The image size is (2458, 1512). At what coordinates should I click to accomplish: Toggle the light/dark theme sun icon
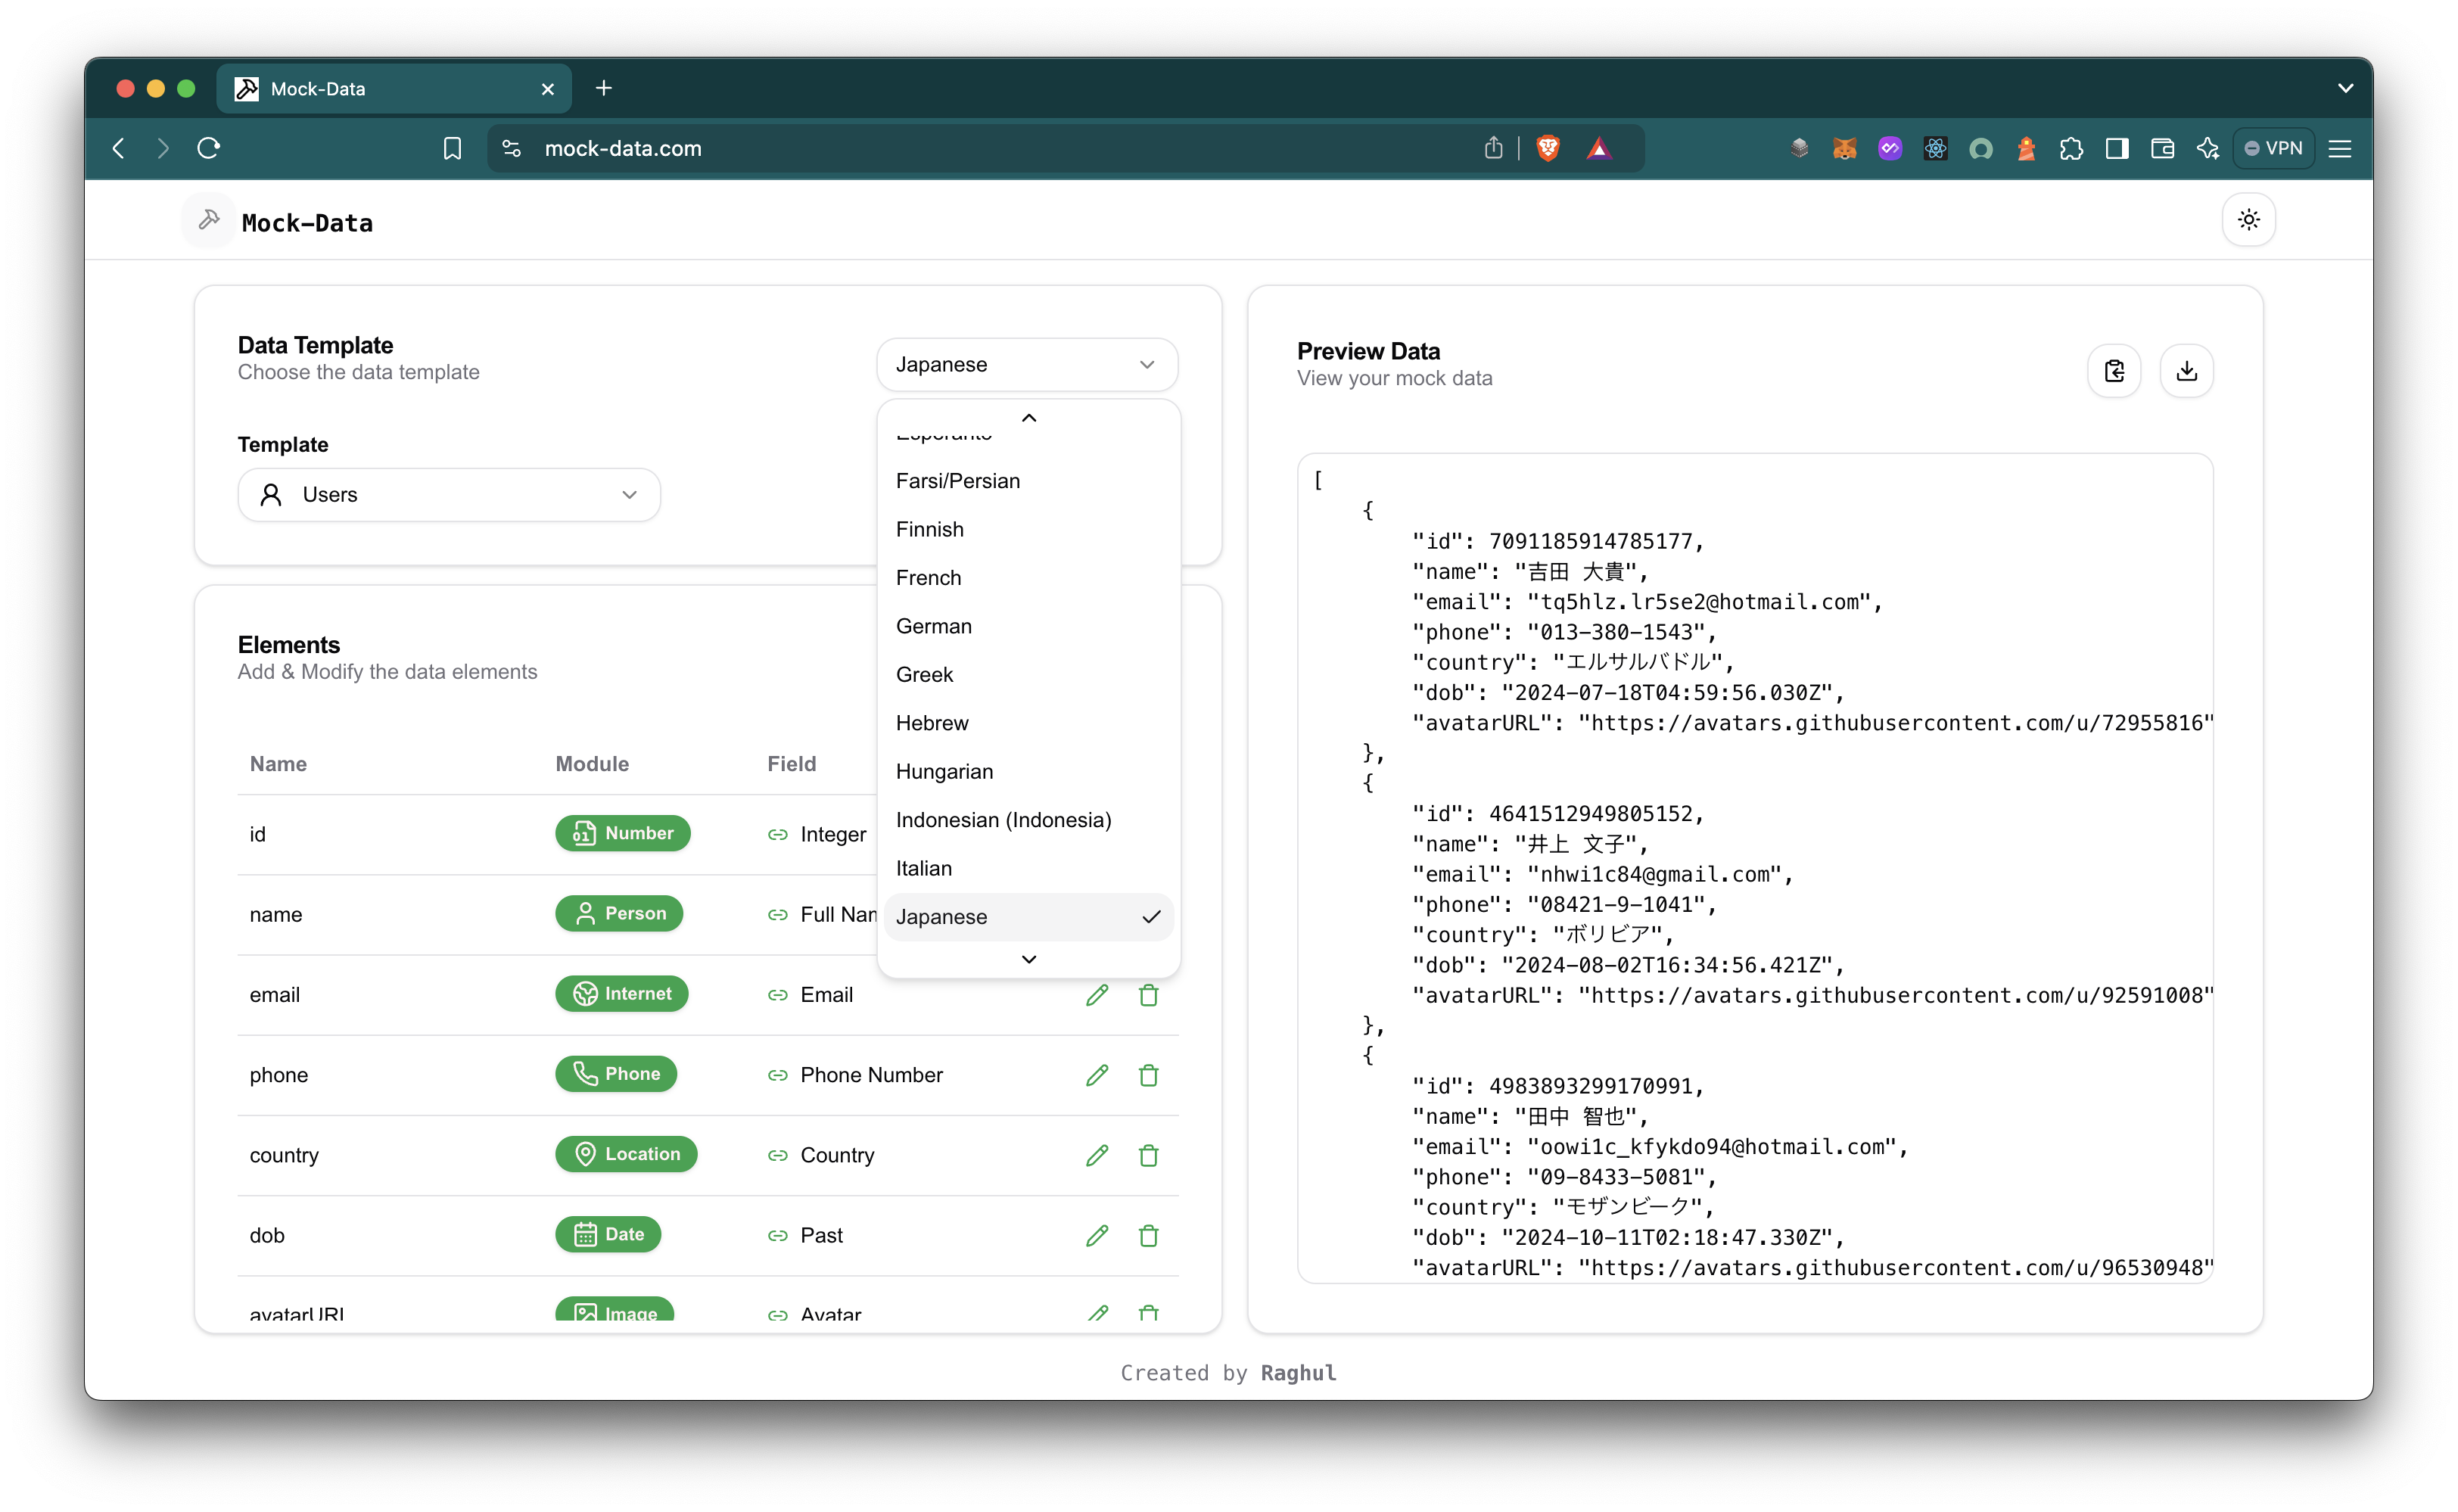click(2248, 220)
